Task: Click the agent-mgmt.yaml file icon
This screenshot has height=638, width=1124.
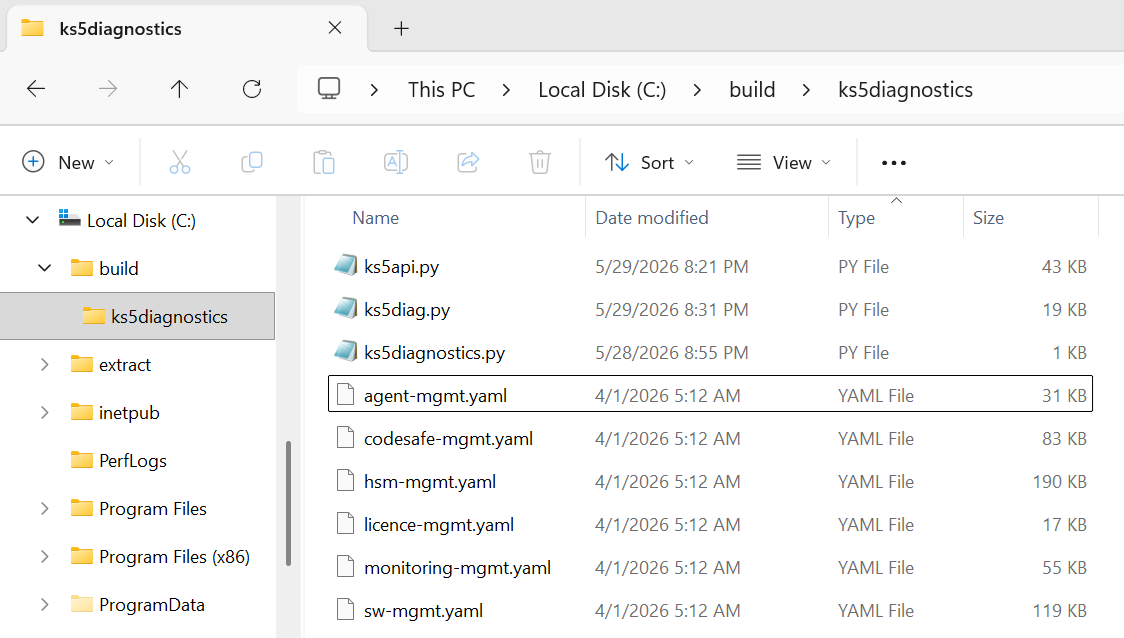Action: coord(346,395)
